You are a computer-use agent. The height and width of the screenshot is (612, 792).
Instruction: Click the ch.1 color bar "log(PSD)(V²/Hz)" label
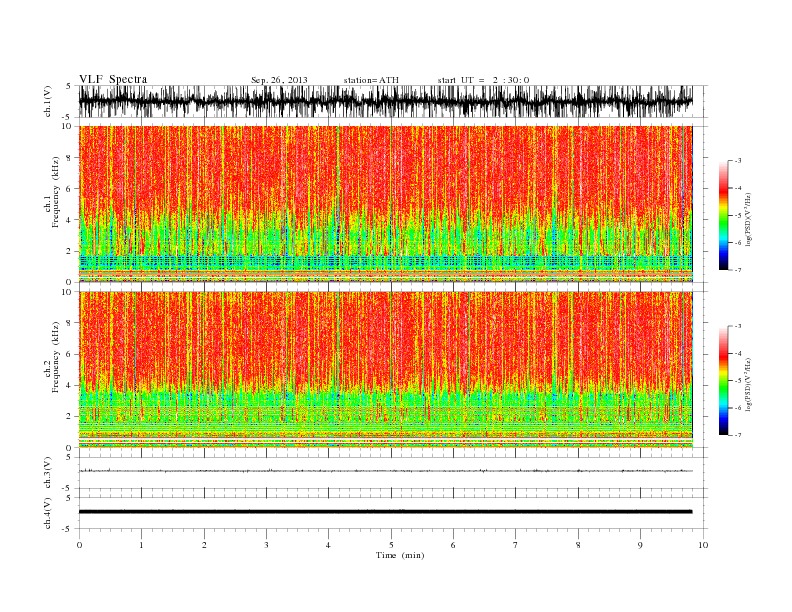click(749, 220)
